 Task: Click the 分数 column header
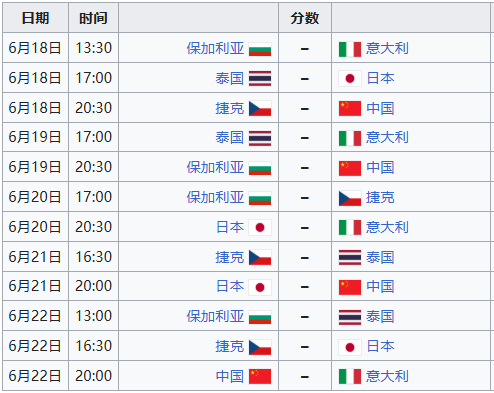[x=305, y=18]
